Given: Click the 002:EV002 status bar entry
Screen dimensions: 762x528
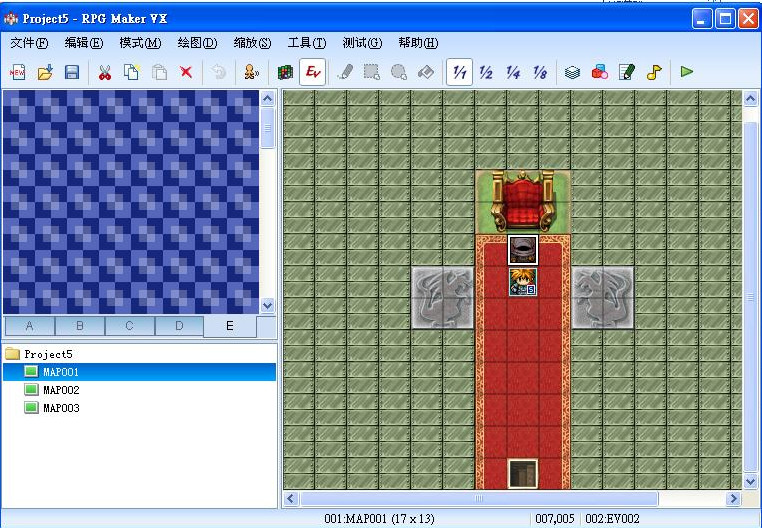Looking at the screenshot, I should point(612,519).
